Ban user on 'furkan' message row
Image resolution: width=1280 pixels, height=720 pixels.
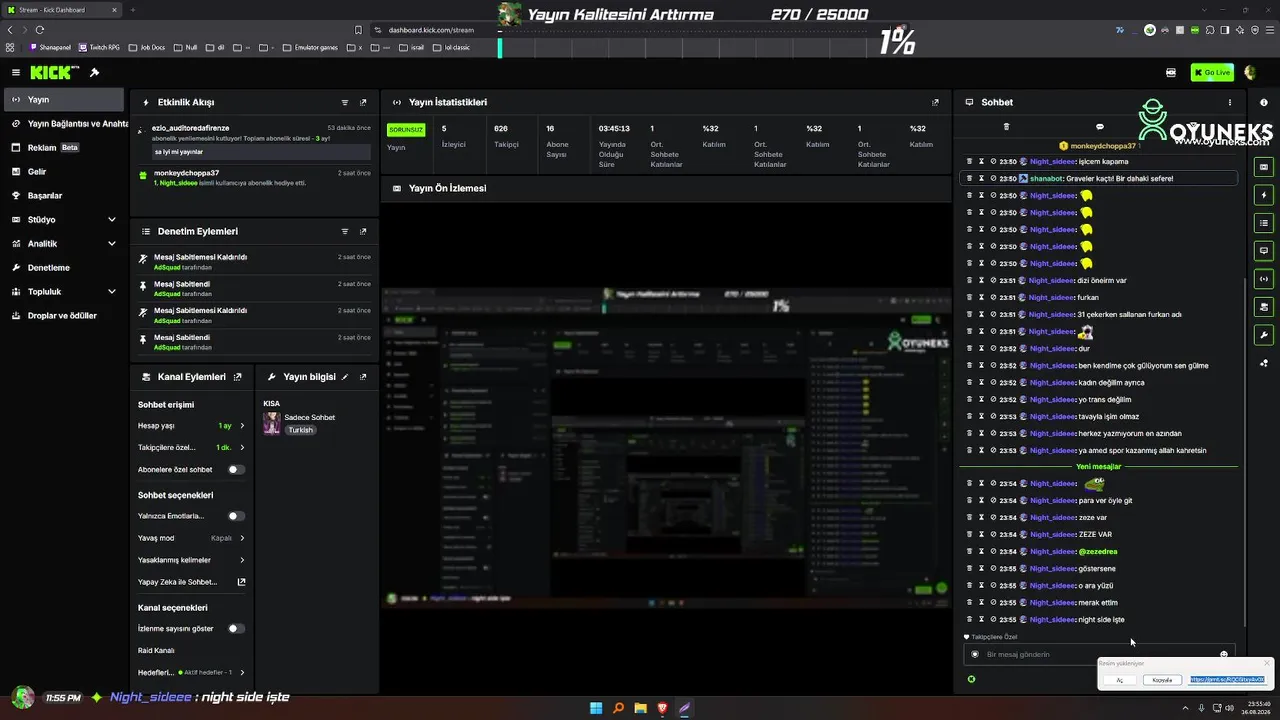(x=993, y=297)
